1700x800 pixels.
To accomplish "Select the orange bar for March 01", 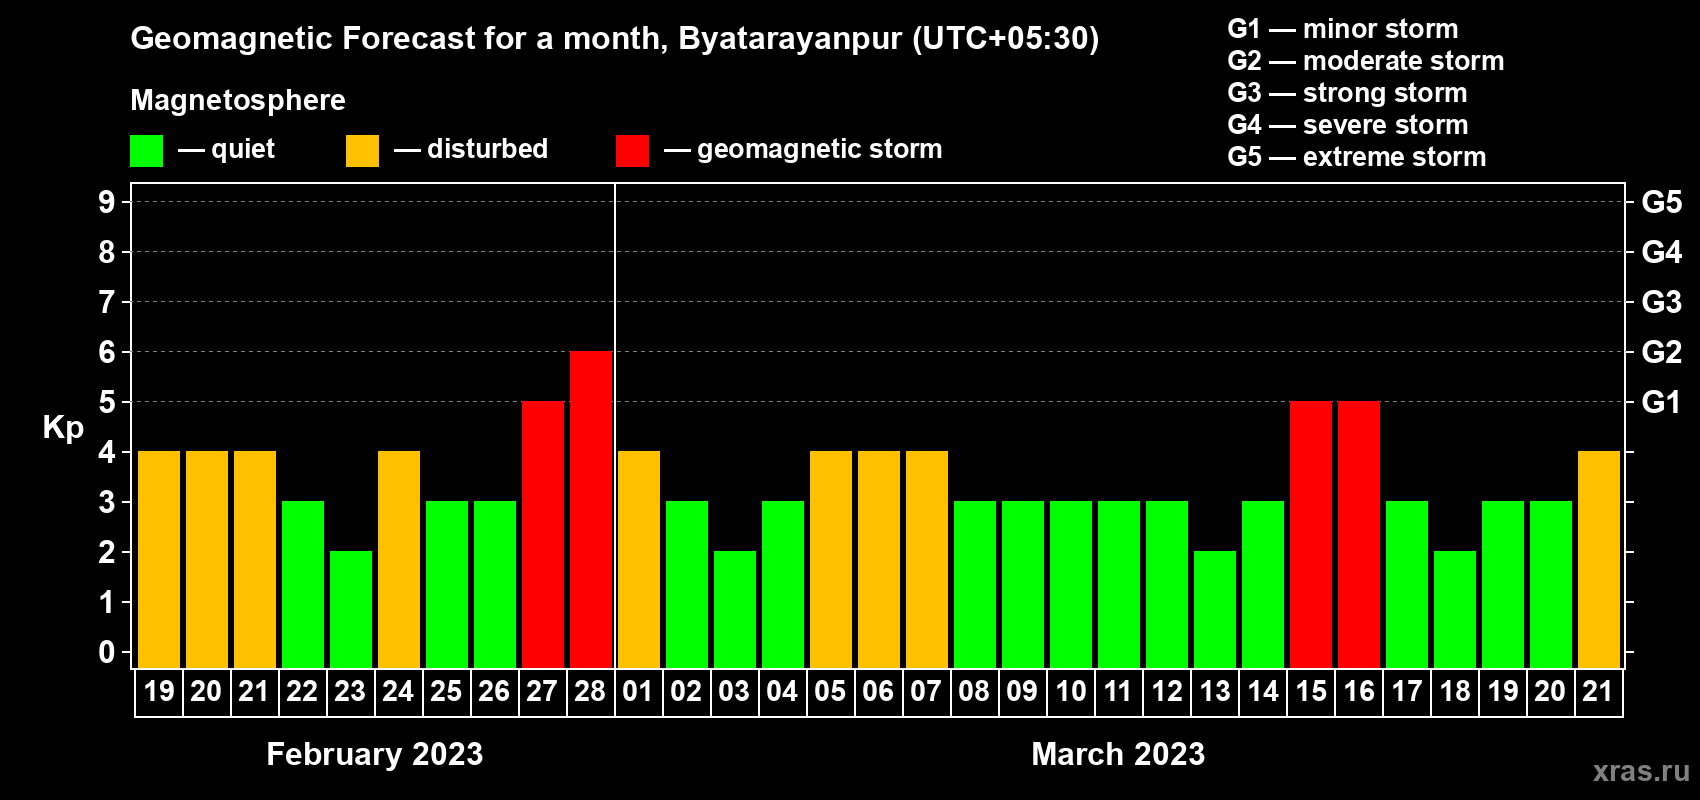I will 639,560.
